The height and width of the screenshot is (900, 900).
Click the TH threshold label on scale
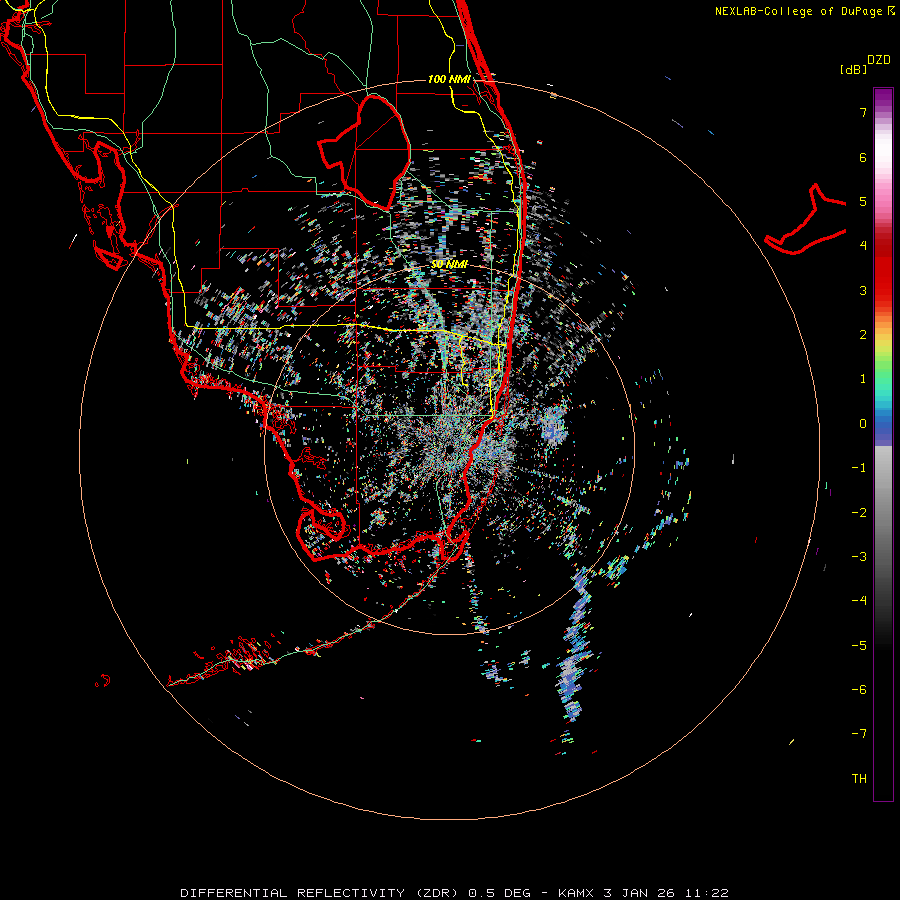click(x=859, y=779)
